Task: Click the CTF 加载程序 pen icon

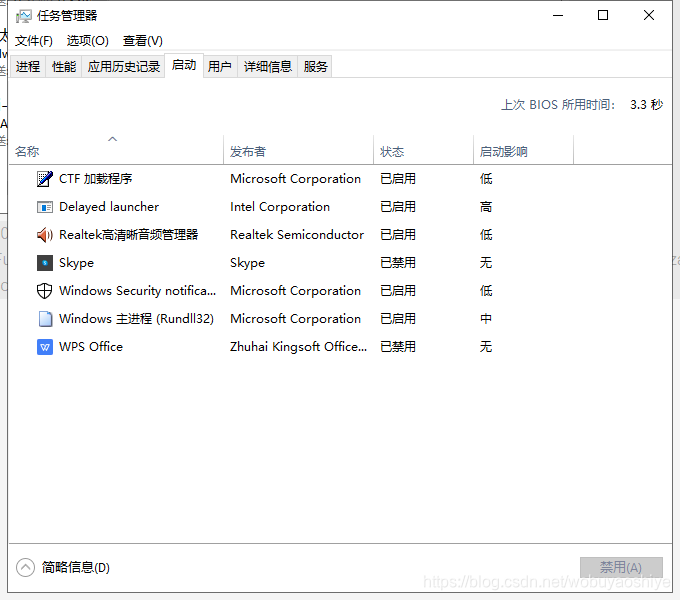Action: click(x=45, y=179)
